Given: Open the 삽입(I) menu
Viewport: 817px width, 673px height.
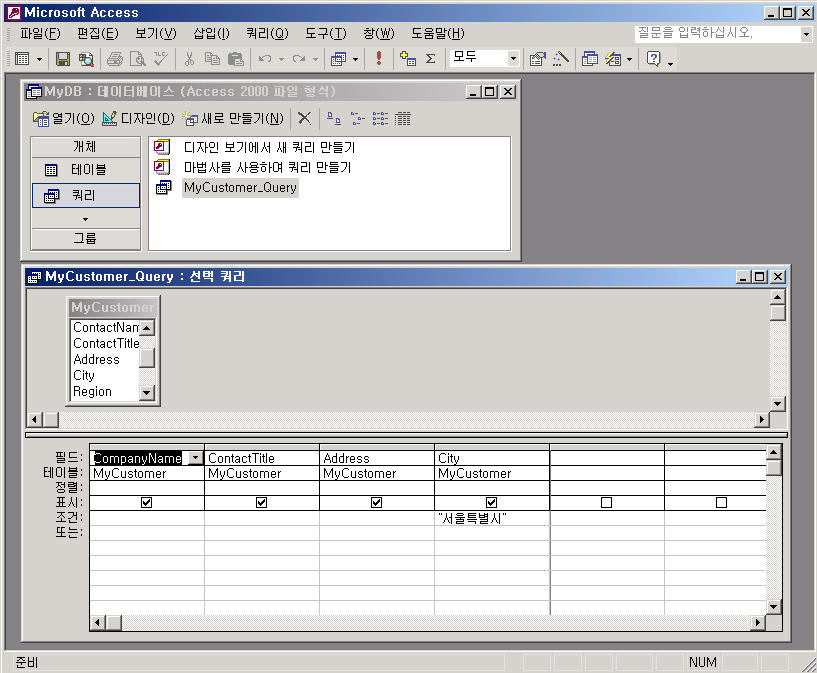Looking at the screenshot, I should [211, 33].
